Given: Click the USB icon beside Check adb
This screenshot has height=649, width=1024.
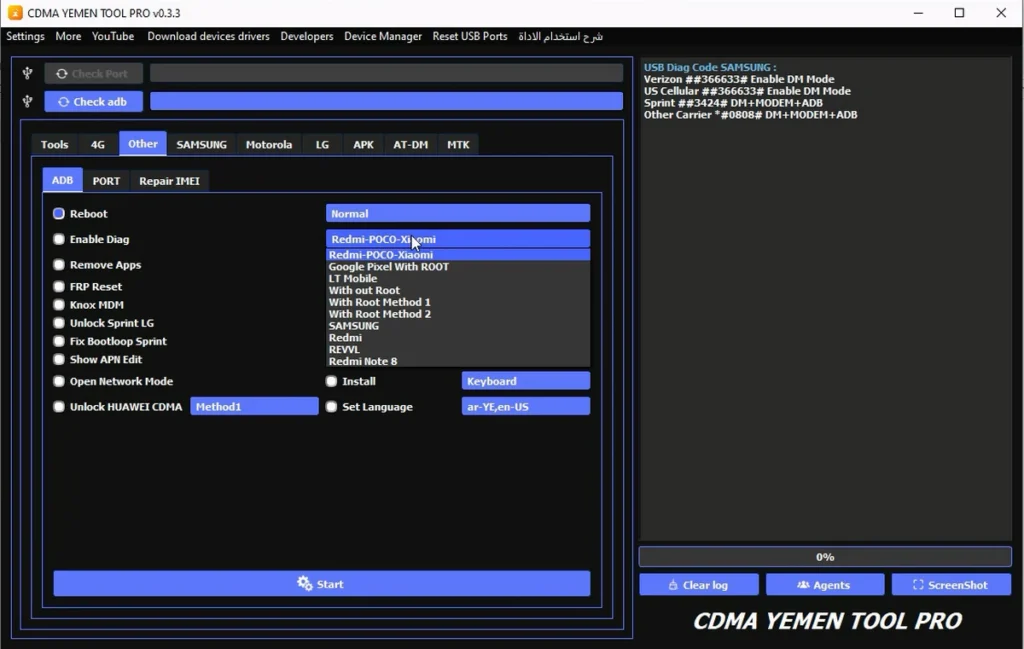Looking at the screenshot, I should tap(28, 101).
